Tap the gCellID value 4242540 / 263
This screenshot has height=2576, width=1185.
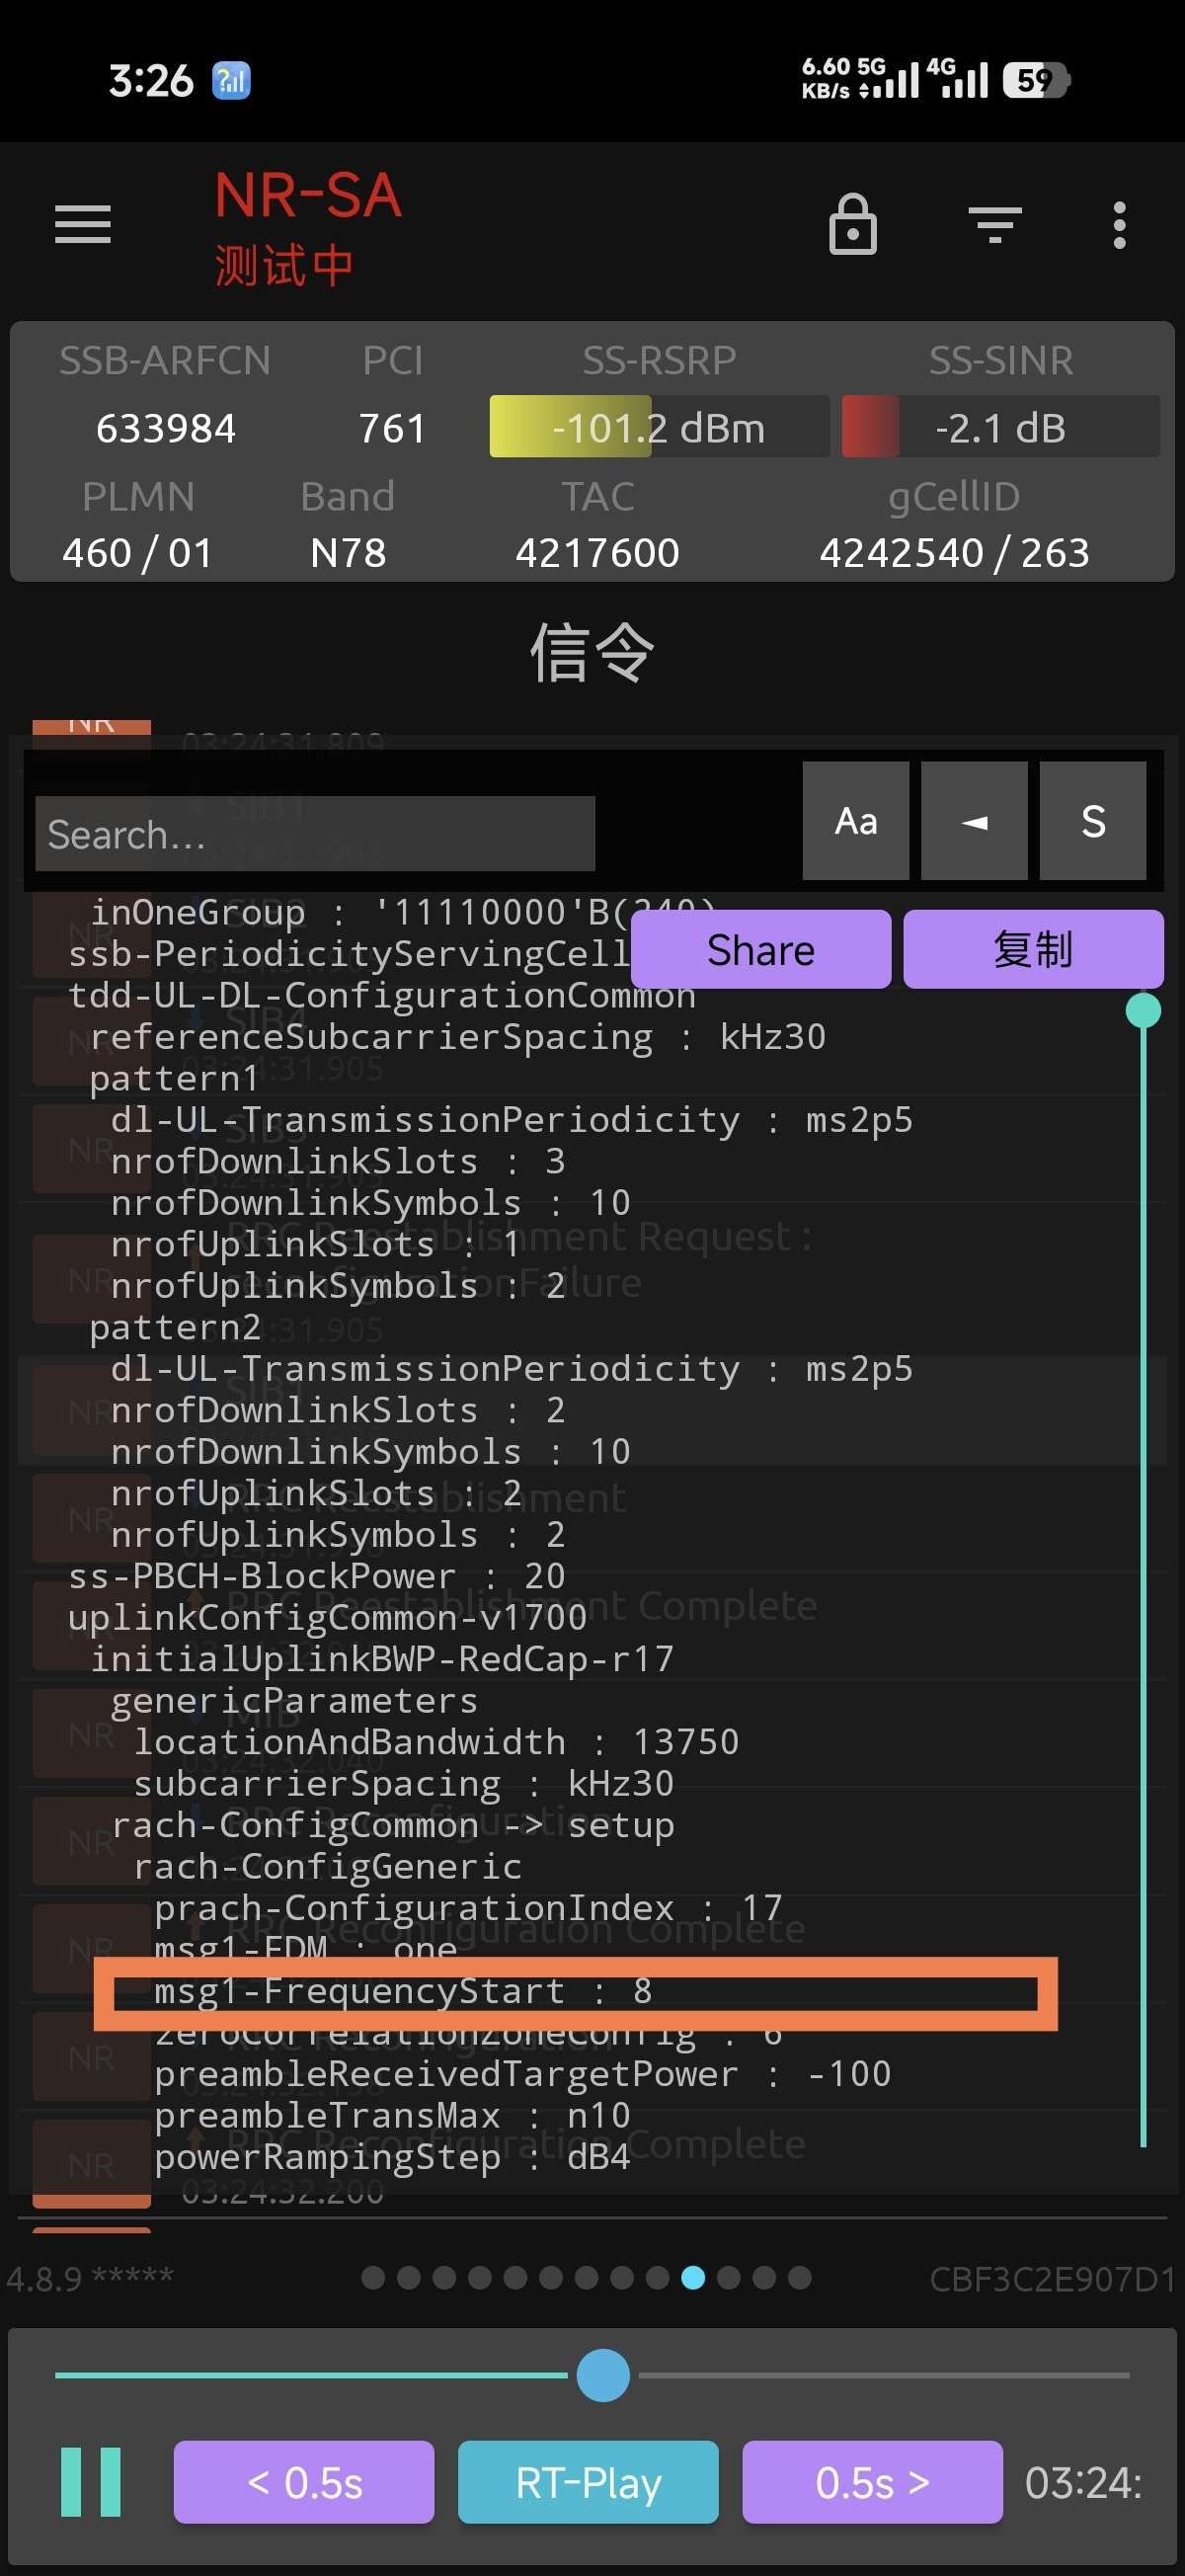pos(955,553)
